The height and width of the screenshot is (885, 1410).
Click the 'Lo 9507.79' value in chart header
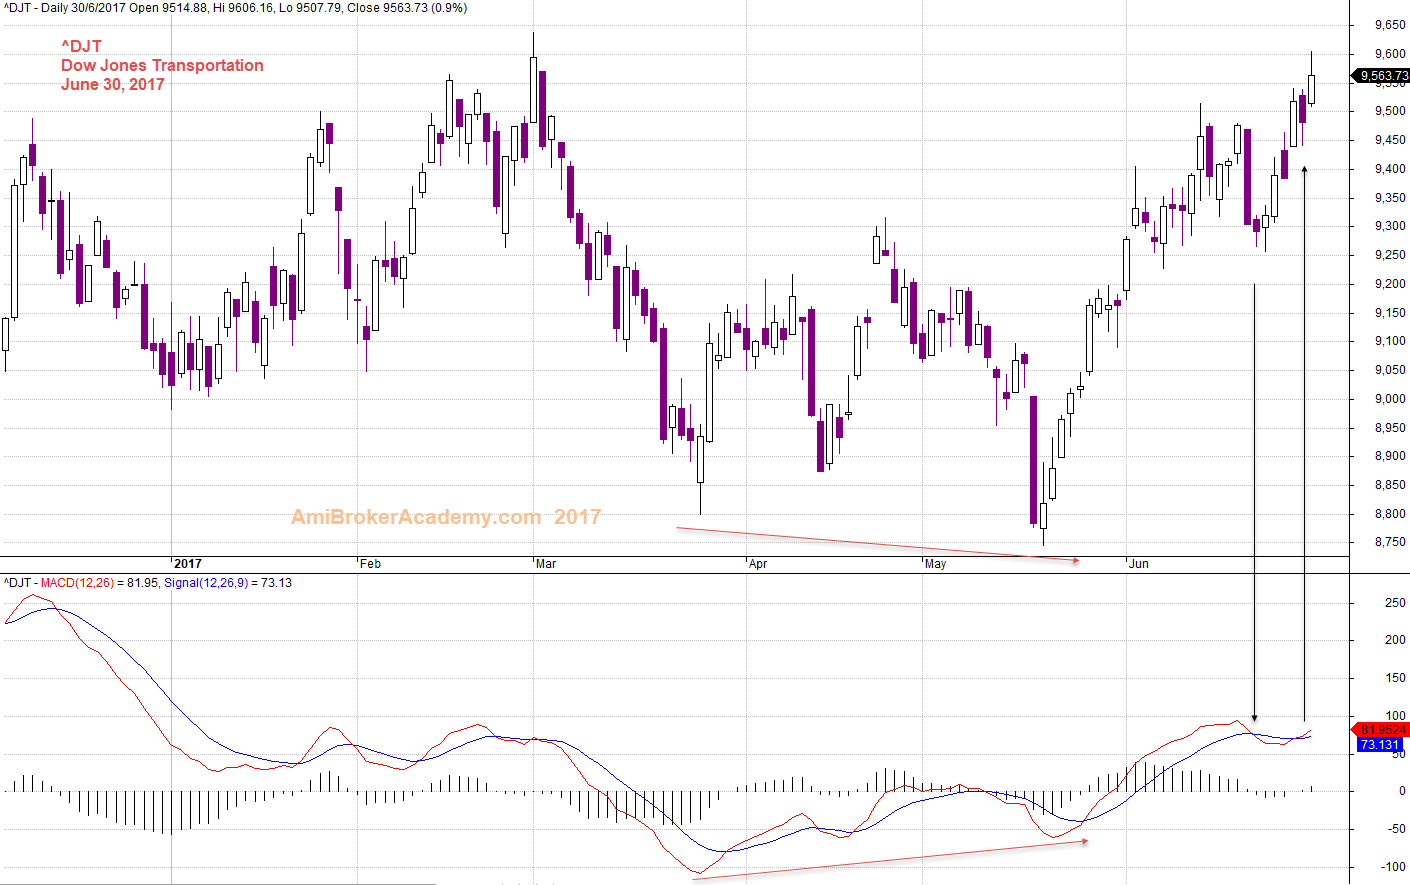click(308, 8)
